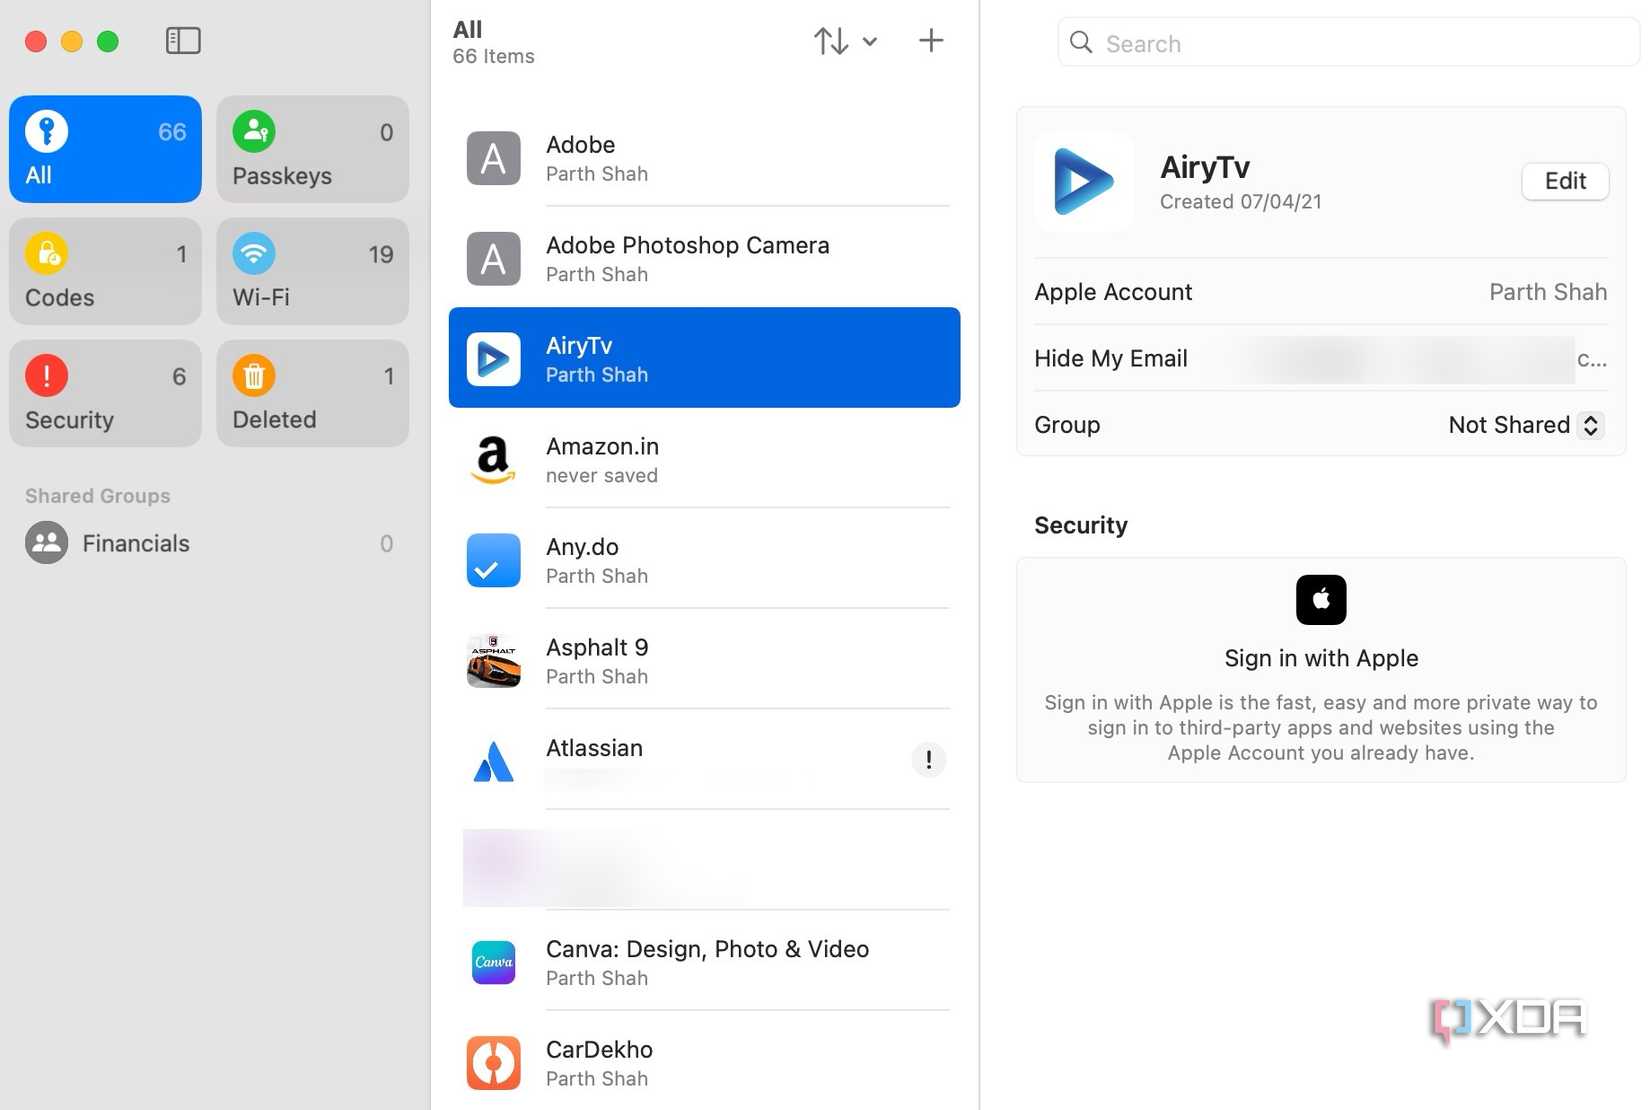Click the AiryTv detail header icon
The width and height of the screenshot is (1650, 1110).
click(1084, 182)
